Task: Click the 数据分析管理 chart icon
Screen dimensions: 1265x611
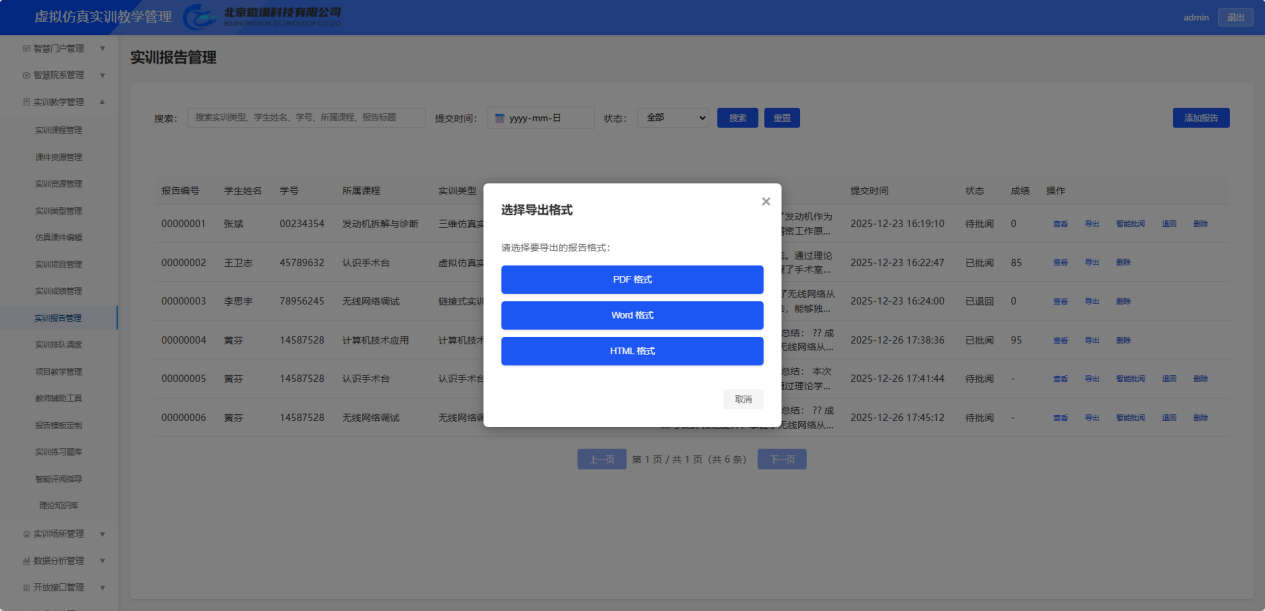Action: point(26,561)
